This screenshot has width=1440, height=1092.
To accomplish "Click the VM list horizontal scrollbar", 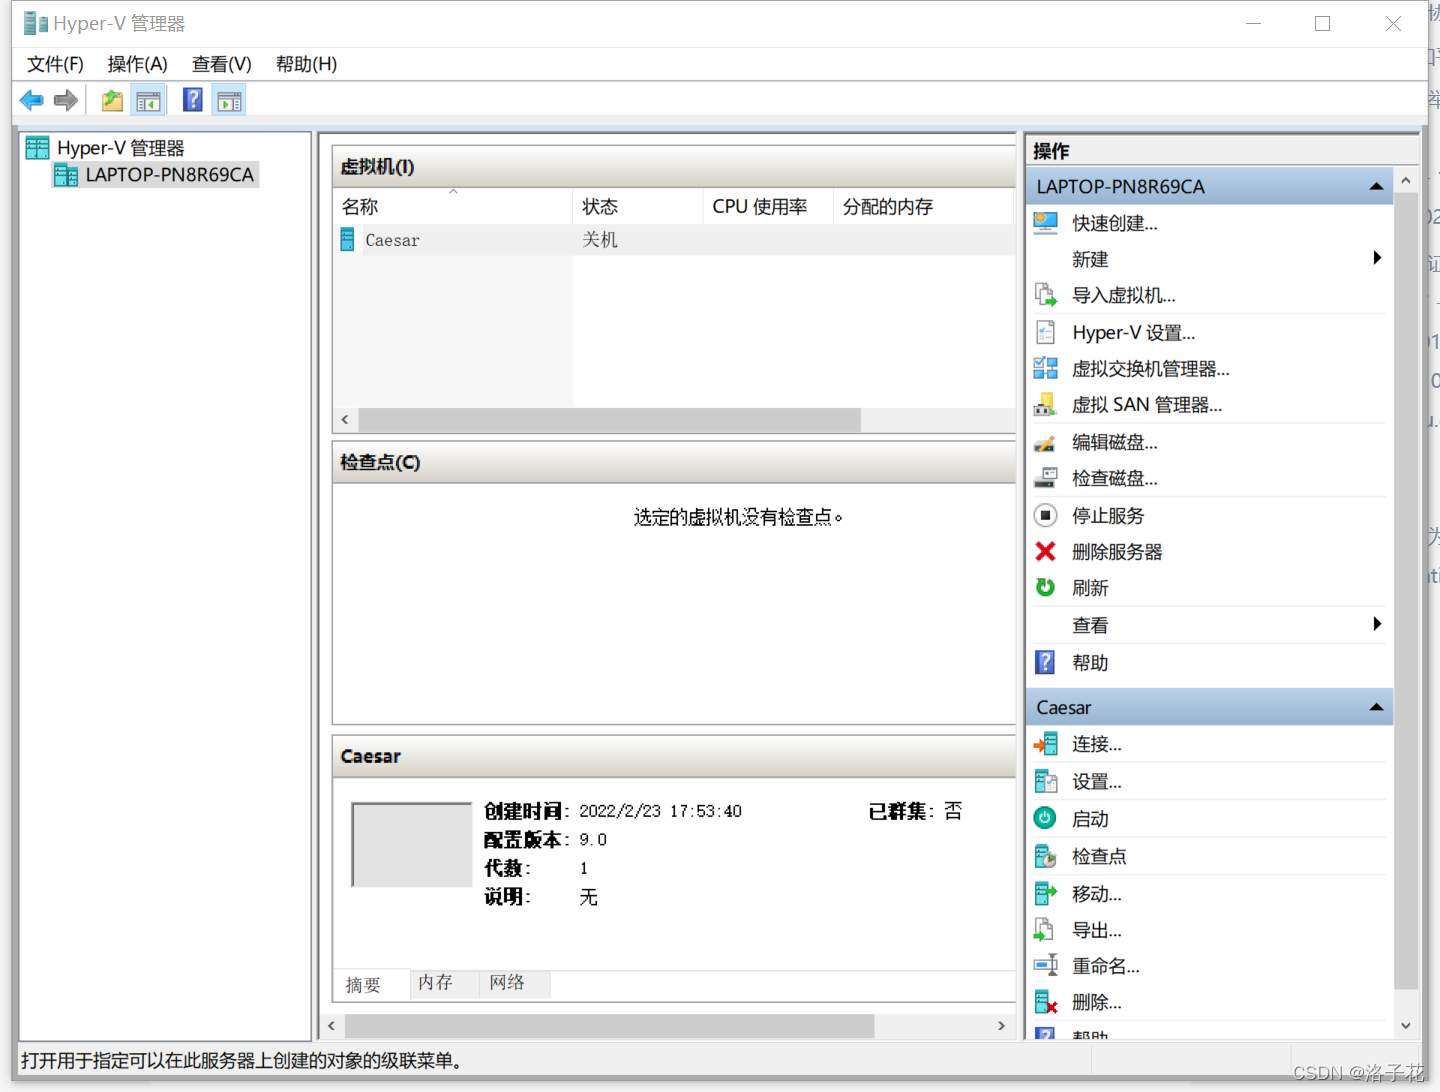I will pos(609,420).
